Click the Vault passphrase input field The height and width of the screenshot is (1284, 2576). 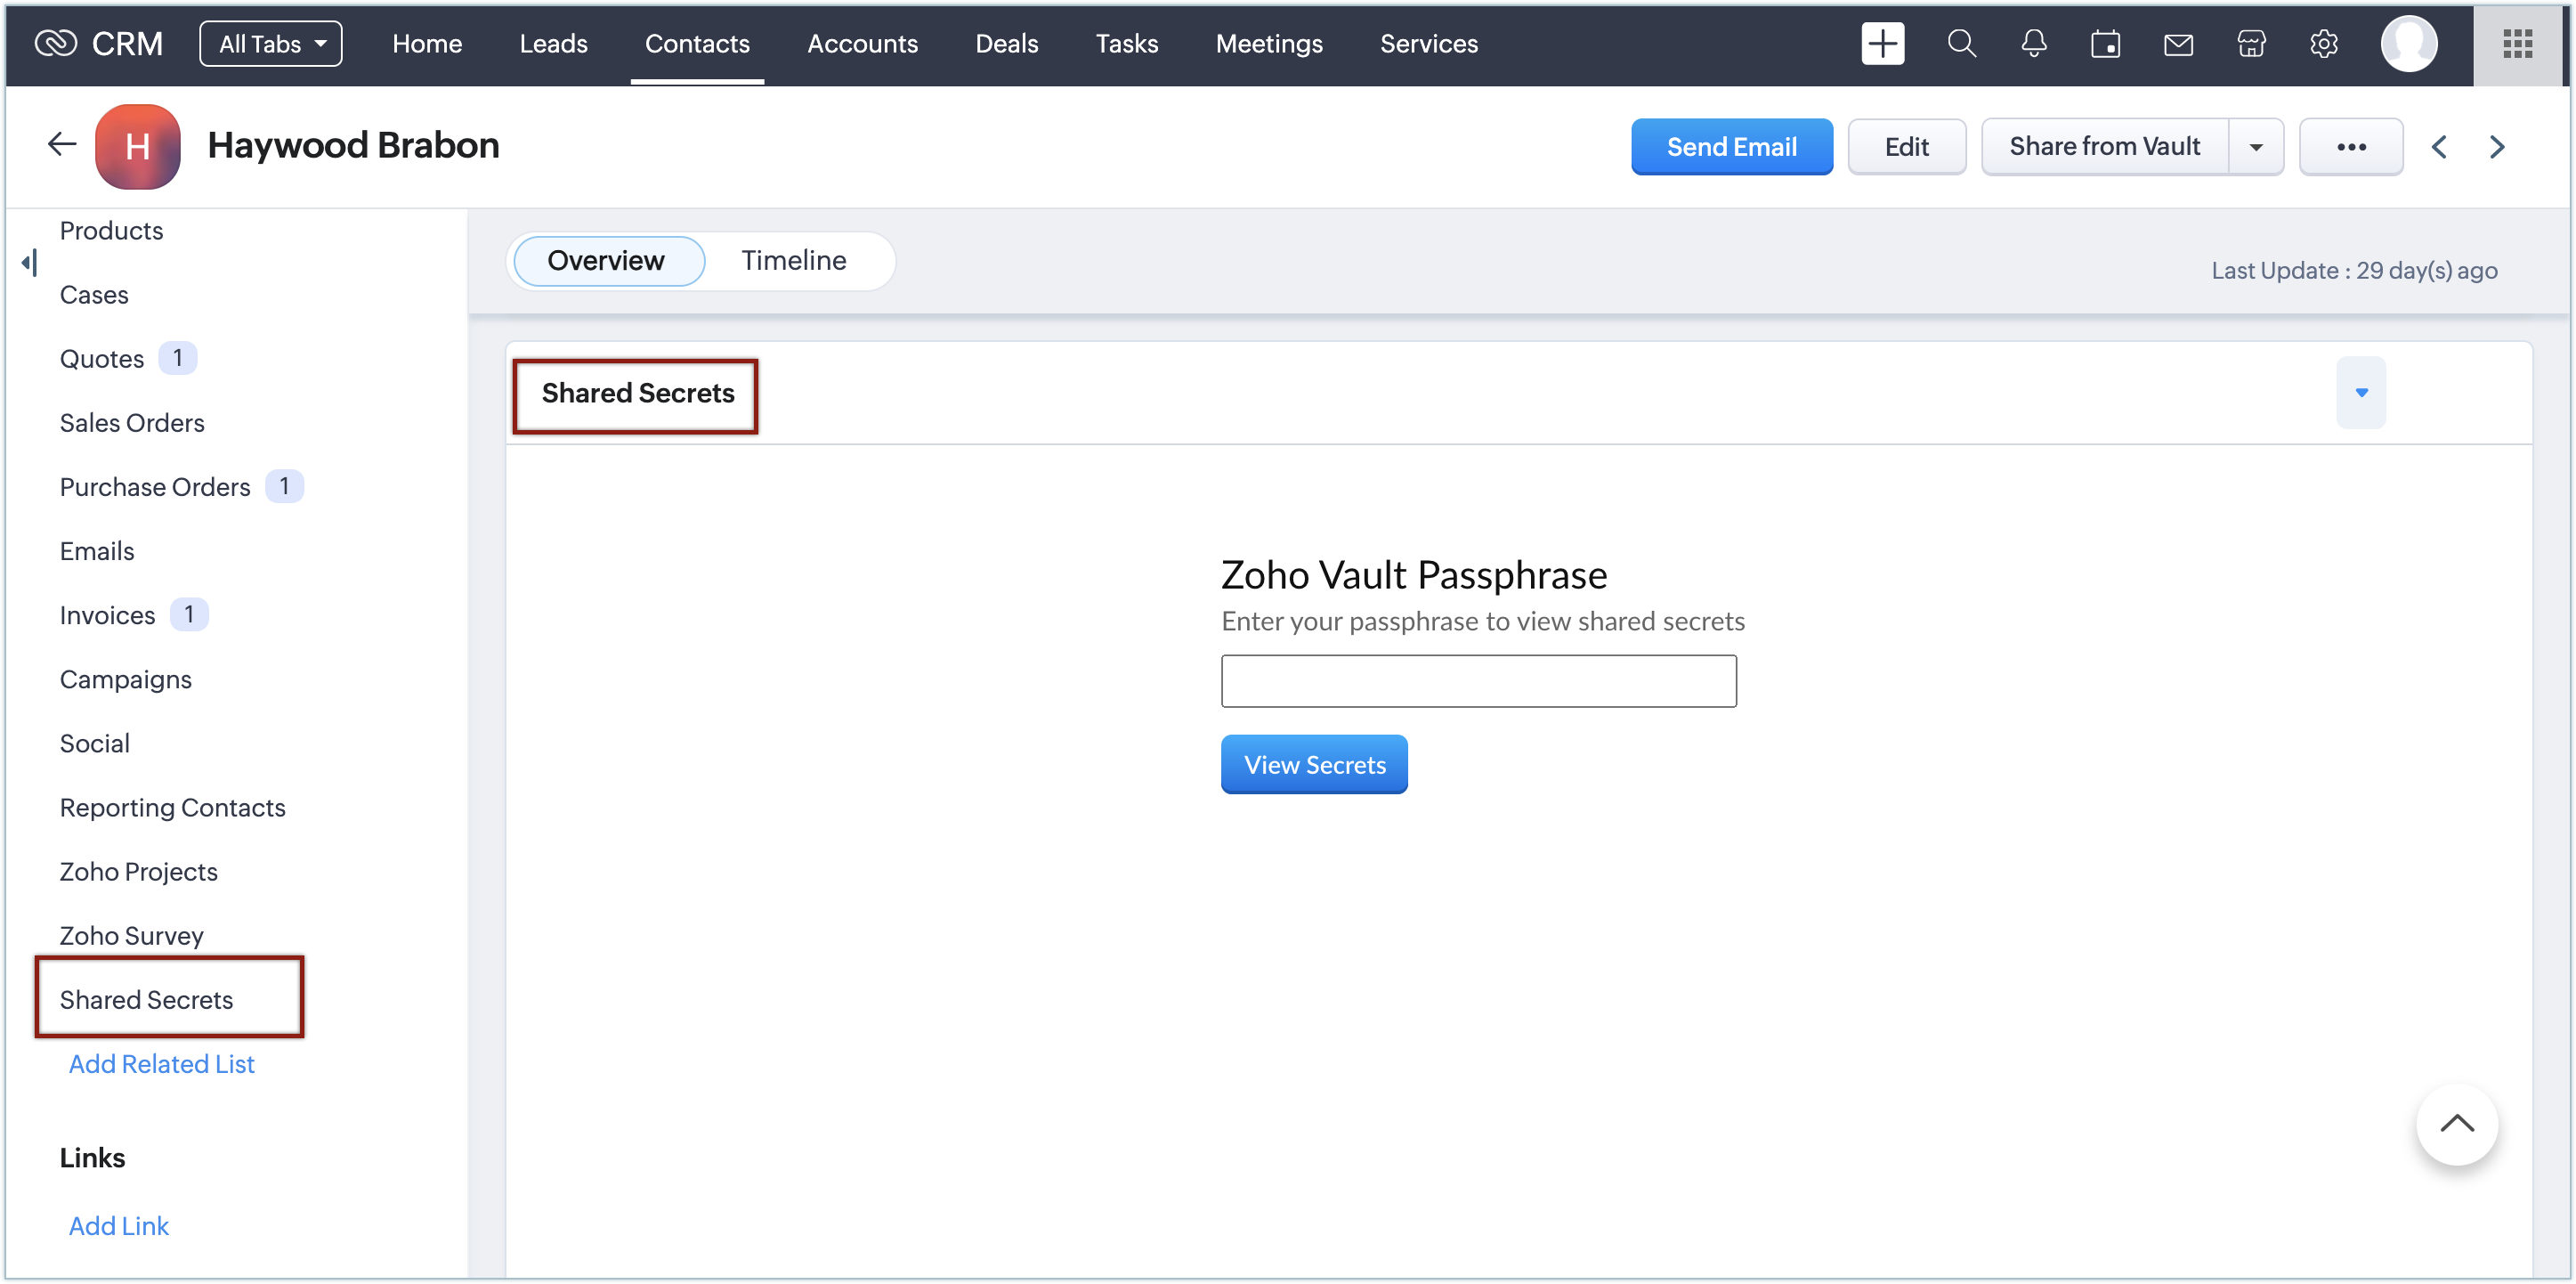pos(1478,681)
